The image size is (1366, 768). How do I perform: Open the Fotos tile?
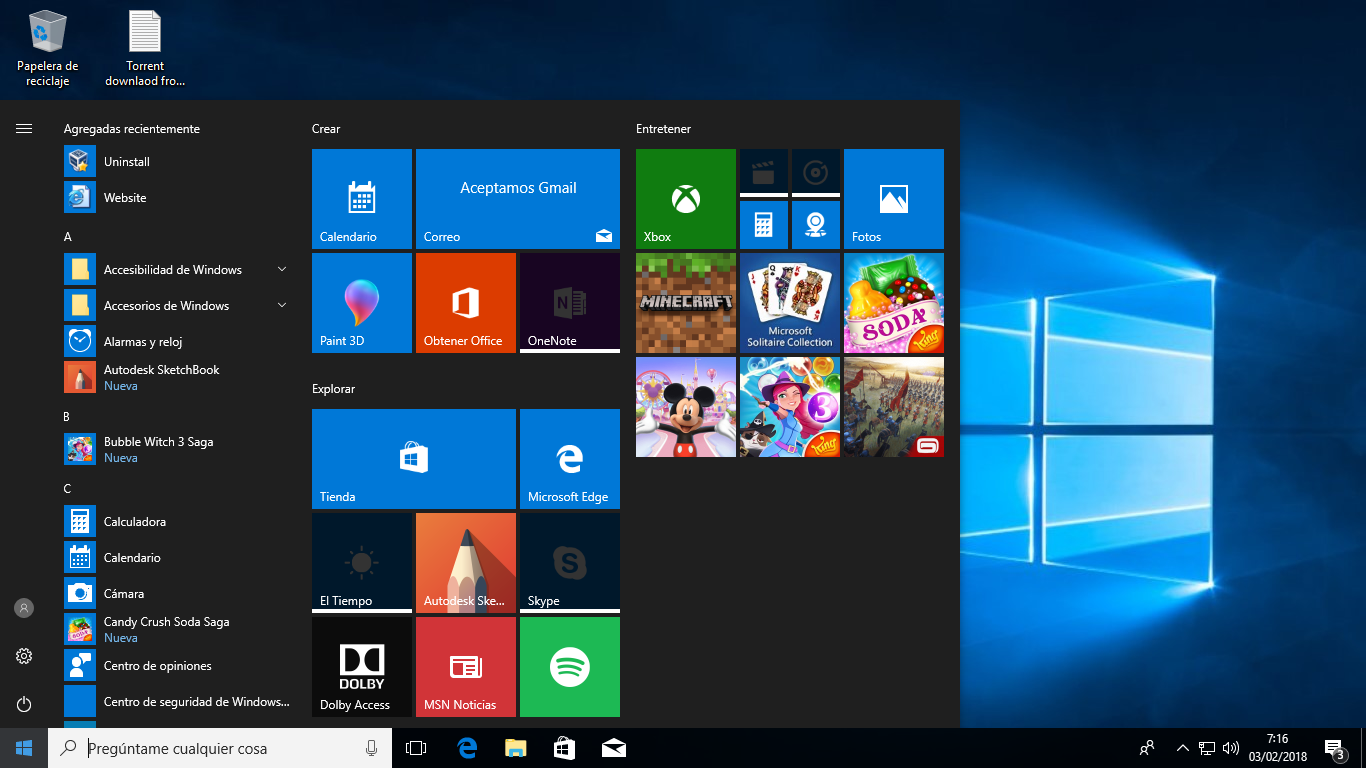(x=894, y=199)
